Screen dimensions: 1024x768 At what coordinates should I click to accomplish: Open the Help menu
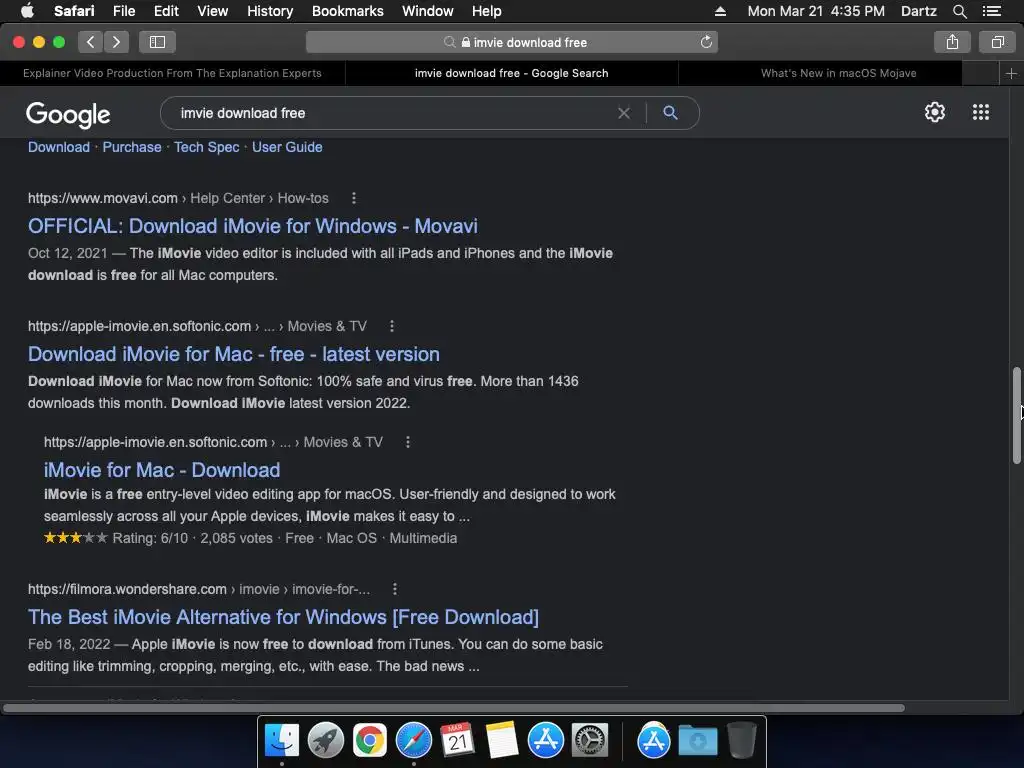(487, 11)
